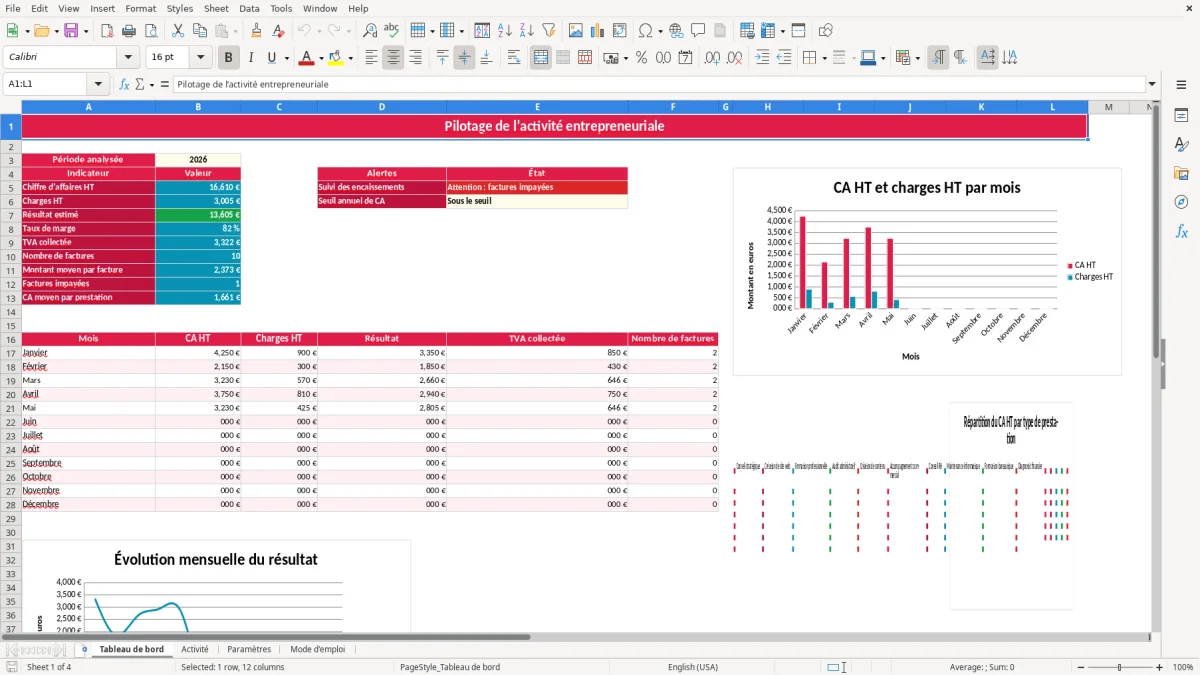Click the Spelling check abc icon
This screenshot has width=1200, height=675.
(x=392, y=31)
